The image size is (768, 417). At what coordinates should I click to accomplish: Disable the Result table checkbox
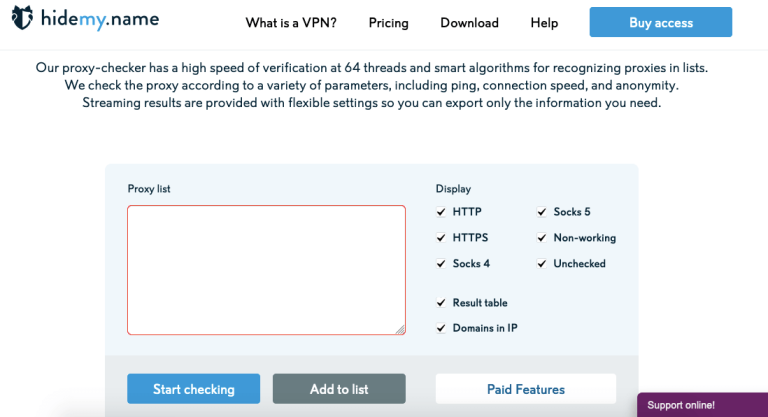[441, 303]
